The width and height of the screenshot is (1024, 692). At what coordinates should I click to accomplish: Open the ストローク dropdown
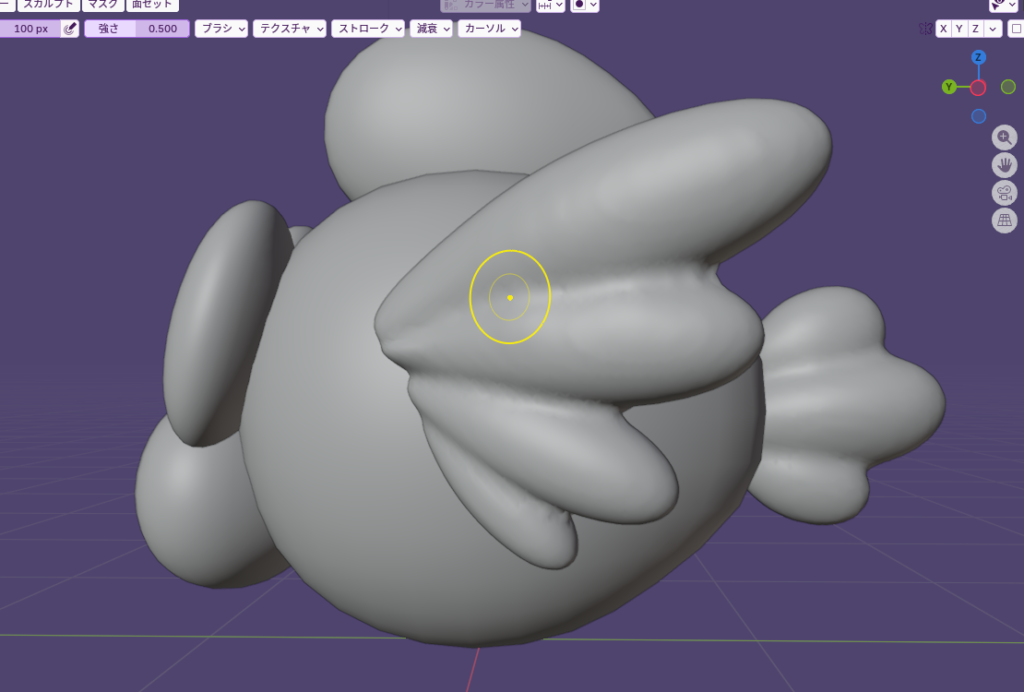coord(367,29)
